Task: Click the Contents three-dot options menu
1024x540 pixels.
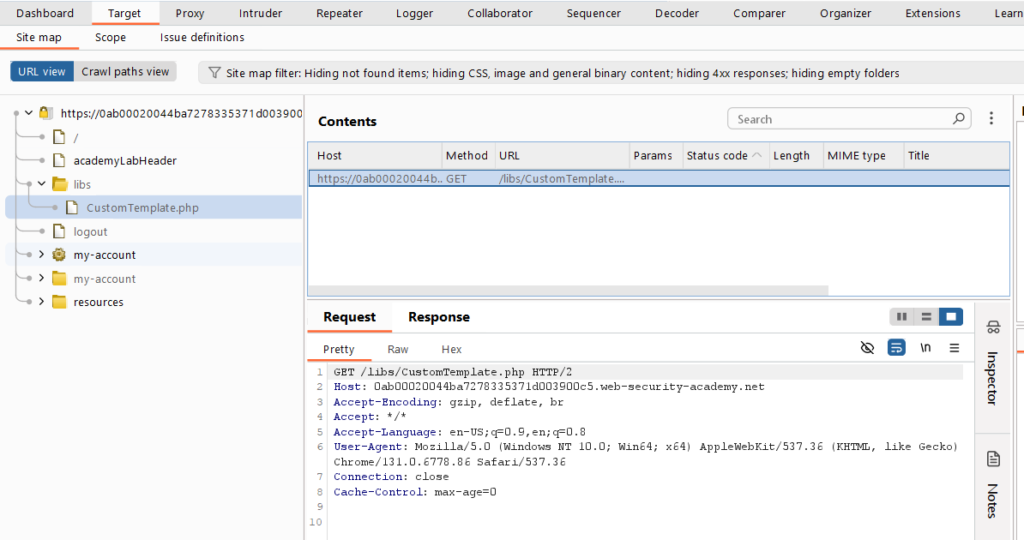Action: point(991,119)
